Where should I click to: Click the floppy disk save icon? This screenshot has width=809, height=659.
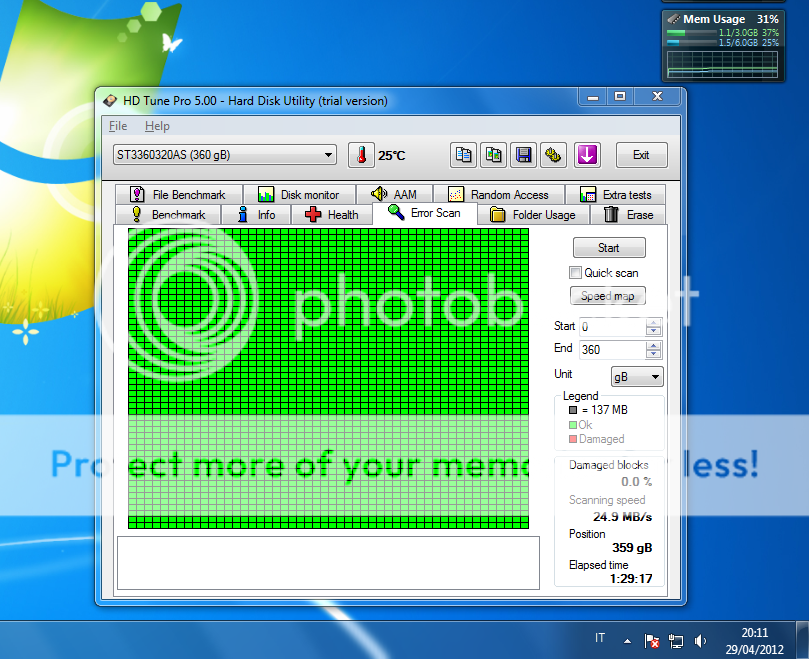pos(522,155)
